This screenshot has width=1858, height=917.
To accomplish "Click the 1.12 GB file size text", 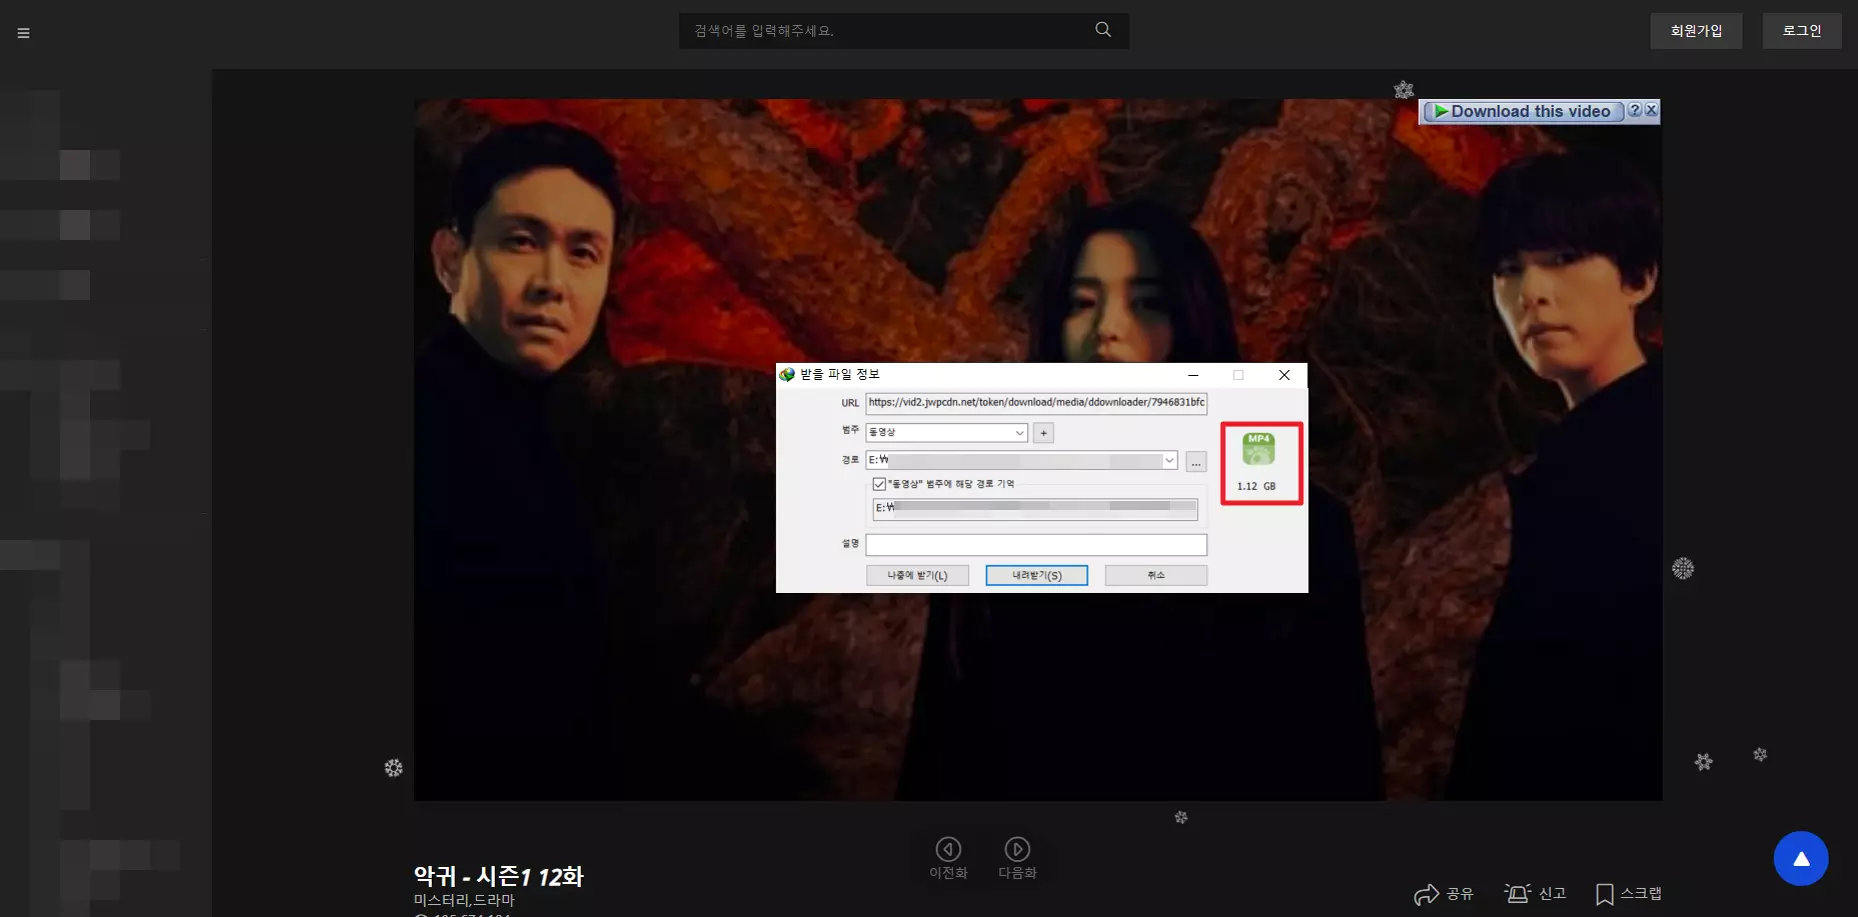I will coord(1256,486).
